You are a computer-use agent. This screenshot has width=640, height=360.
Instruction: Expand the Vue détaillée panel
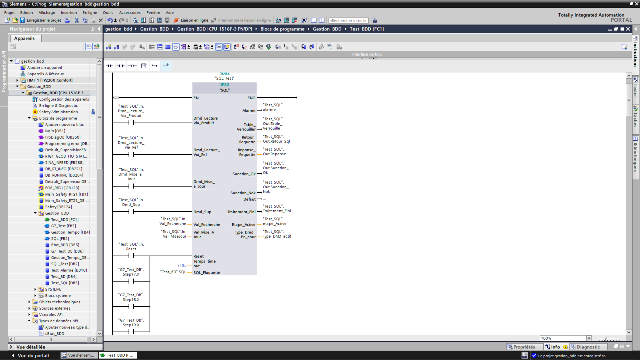[x=11, y=347]
